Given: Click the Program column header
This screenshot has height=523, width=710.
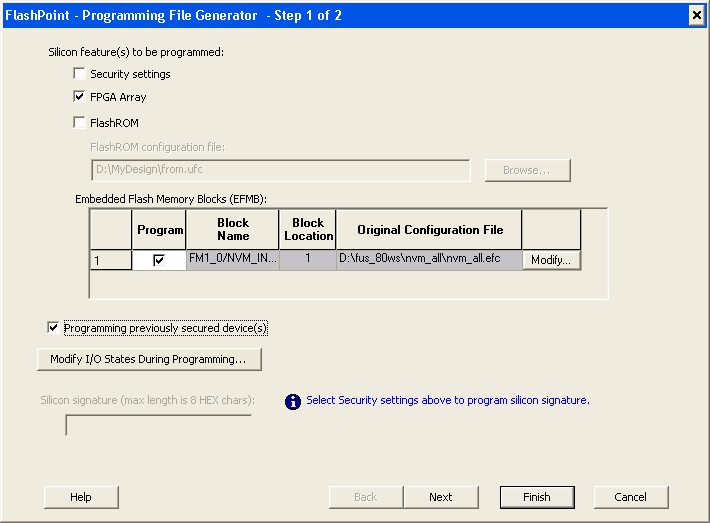Looking at the screenshot, I should pos(159,230).
